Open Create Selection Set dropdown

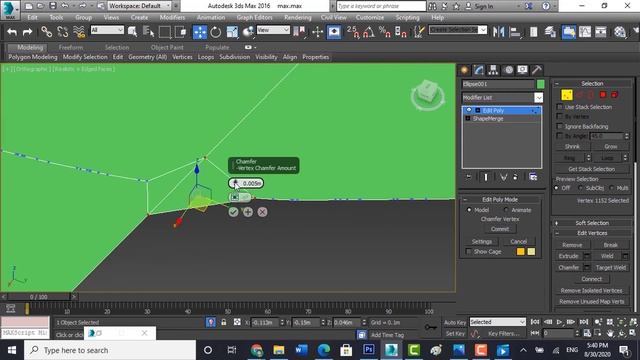coord(482,30)
